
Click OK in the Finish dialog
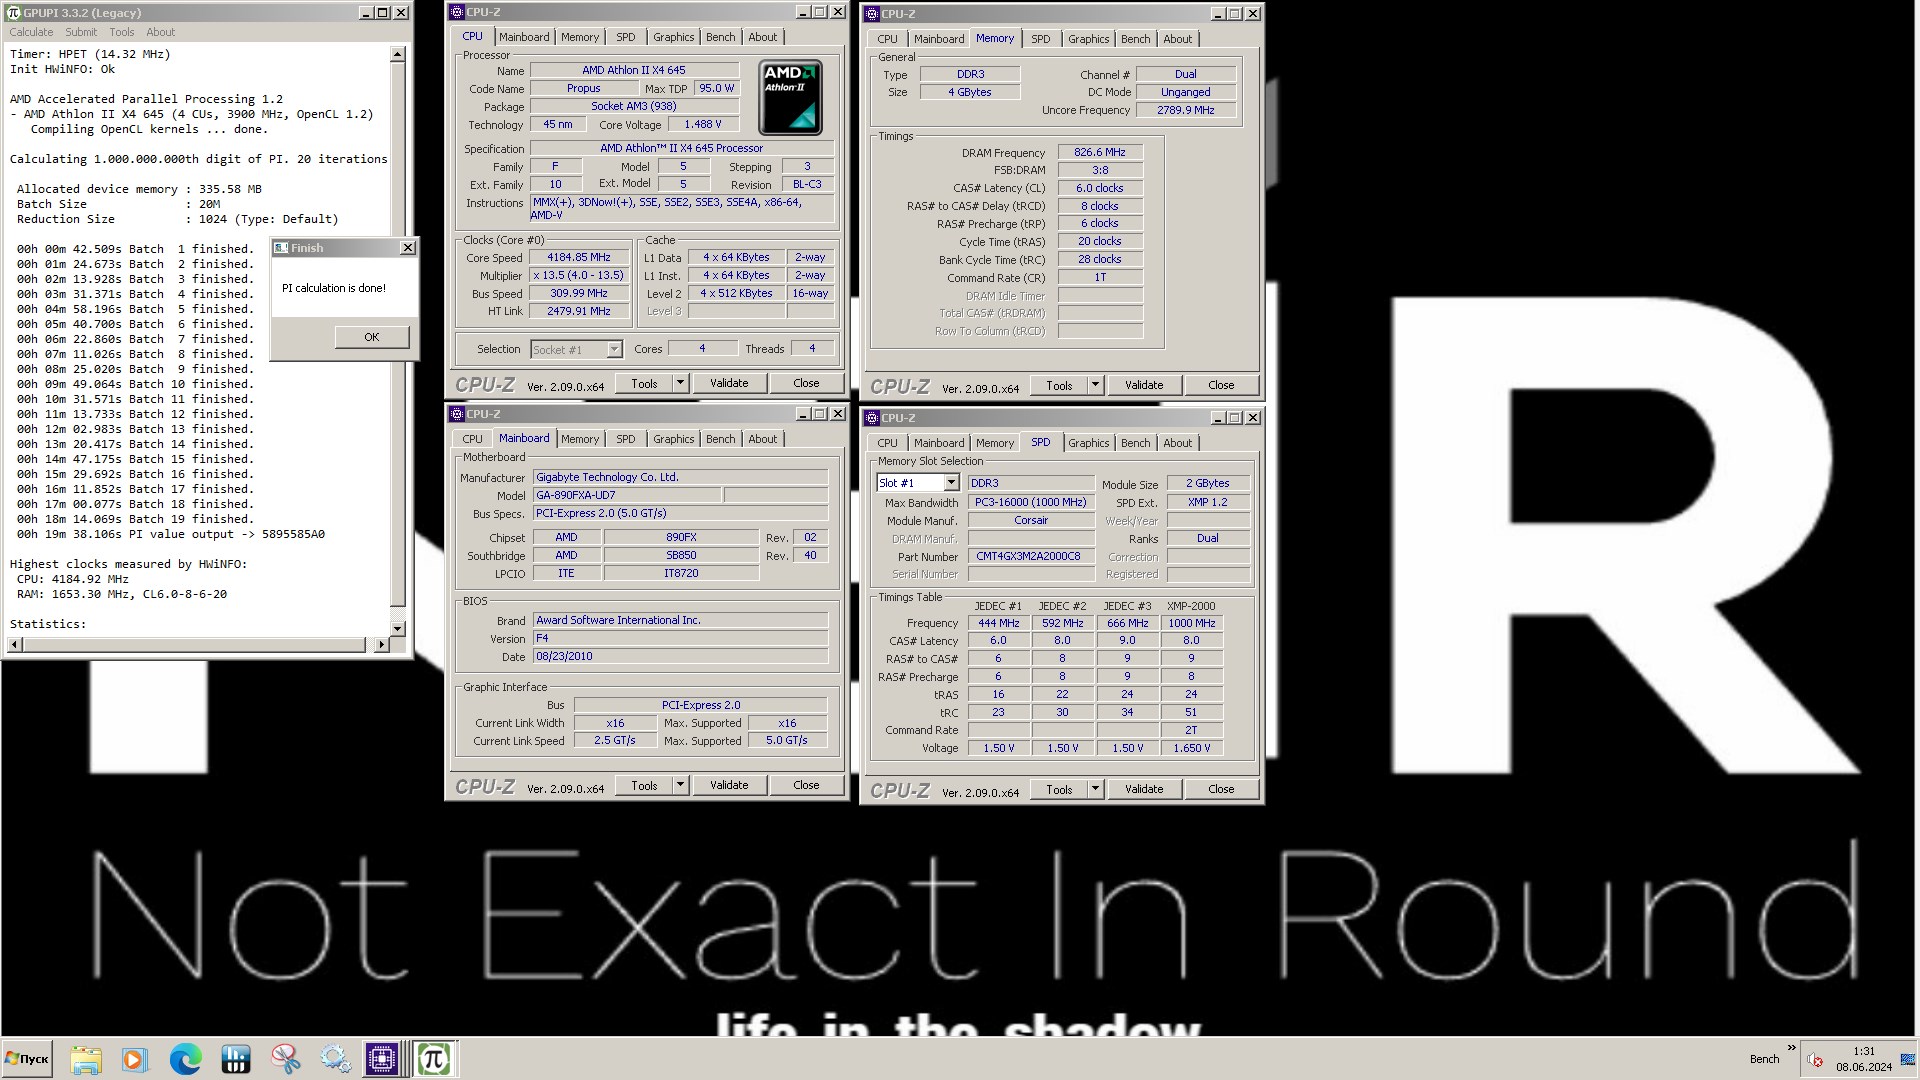point(372,337)
